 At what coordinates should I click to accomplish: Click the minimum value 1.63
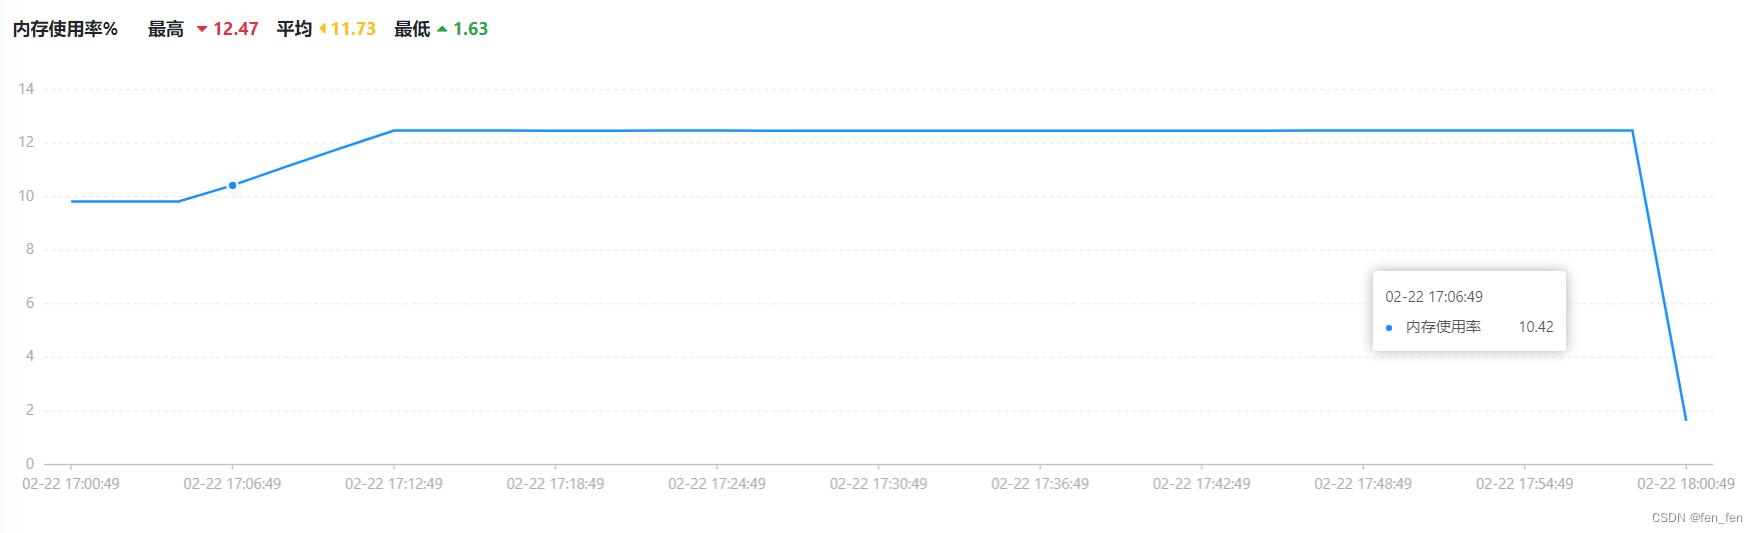471,29
